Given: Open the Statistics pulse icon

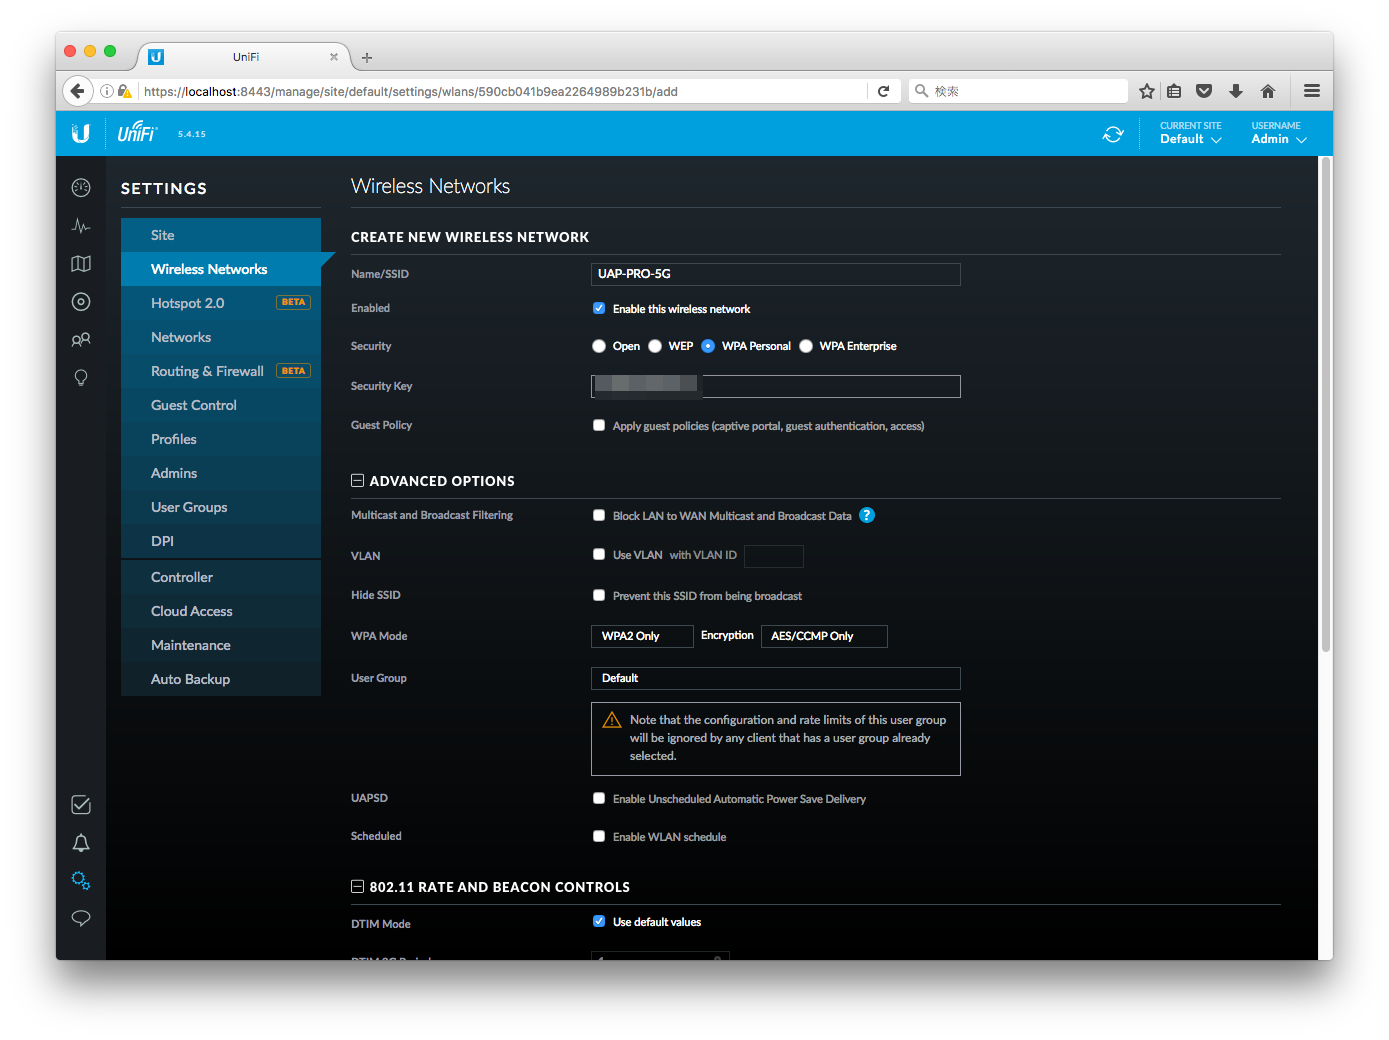Looking at the screenshot, I should click(x=81, y=226).
